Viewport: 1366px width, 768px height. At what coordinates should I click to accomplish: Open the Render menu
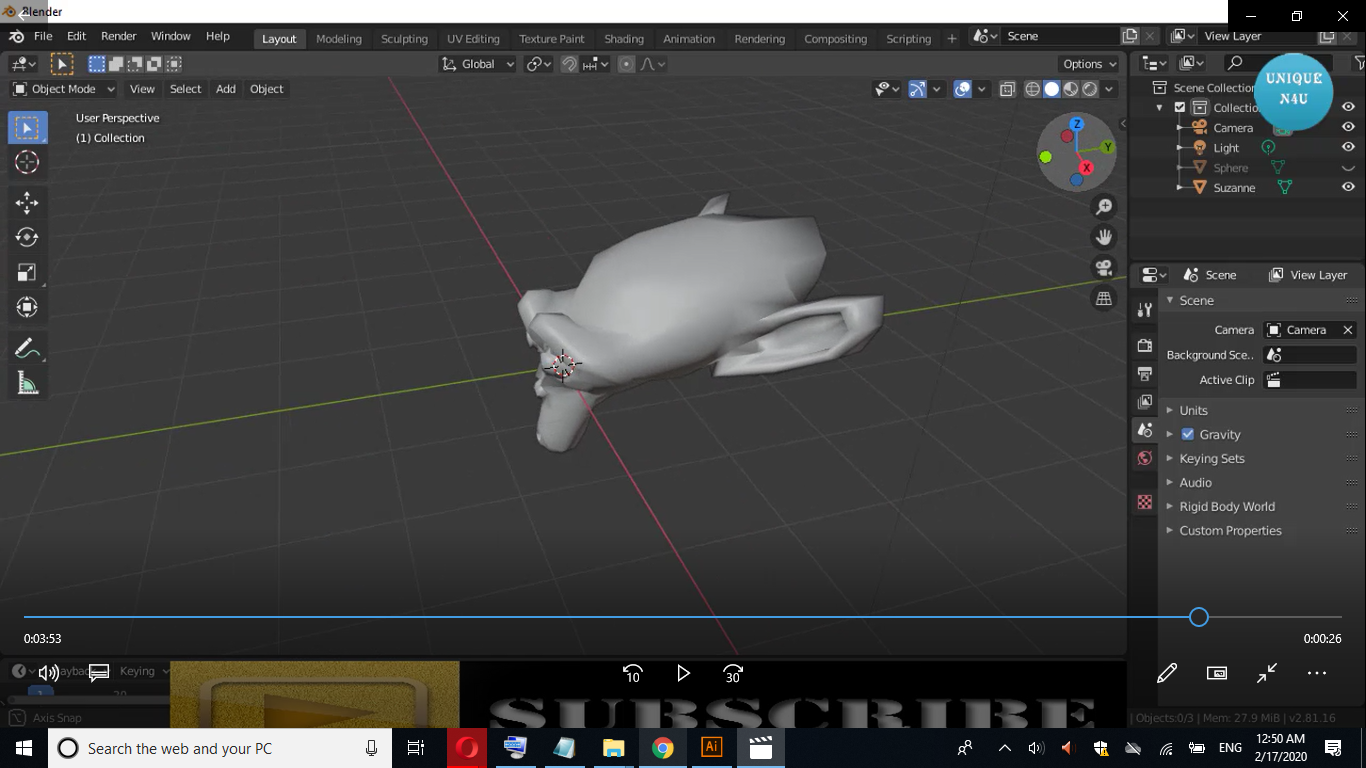pyautogui.click(x=118, y=35)
